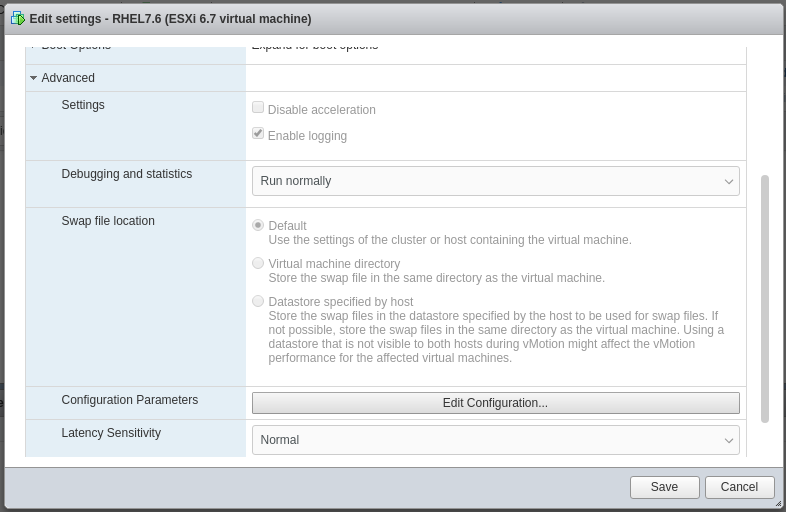Select the Swap file location label
This screenshot has width=786, height=512.
coord(108,221)
